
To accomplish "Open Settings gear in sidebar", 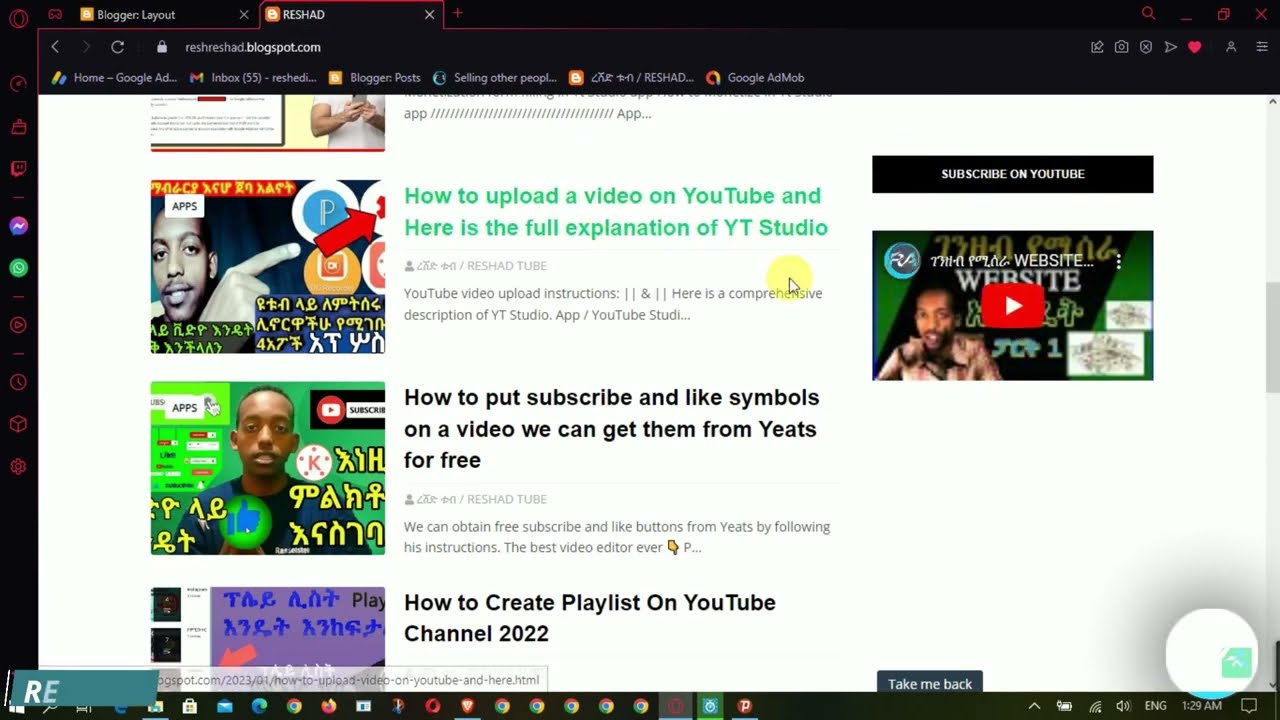I will (18, 467).
